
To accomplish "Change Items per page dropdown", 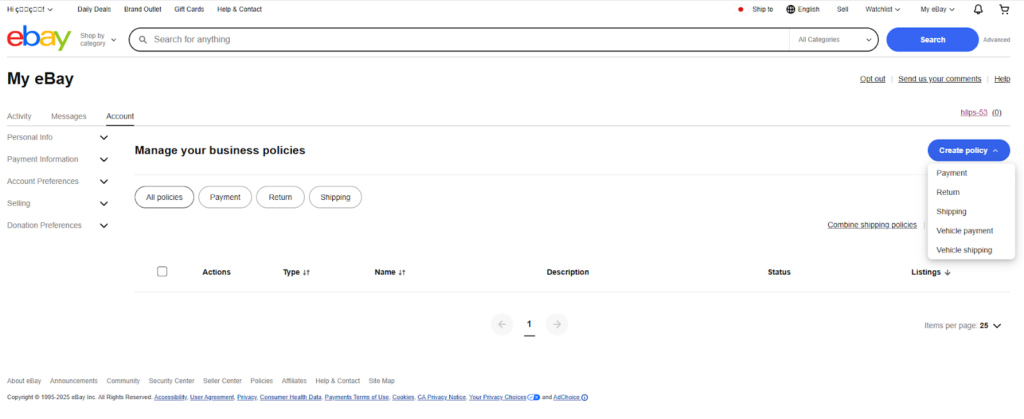I will click(x=989, y=326).
